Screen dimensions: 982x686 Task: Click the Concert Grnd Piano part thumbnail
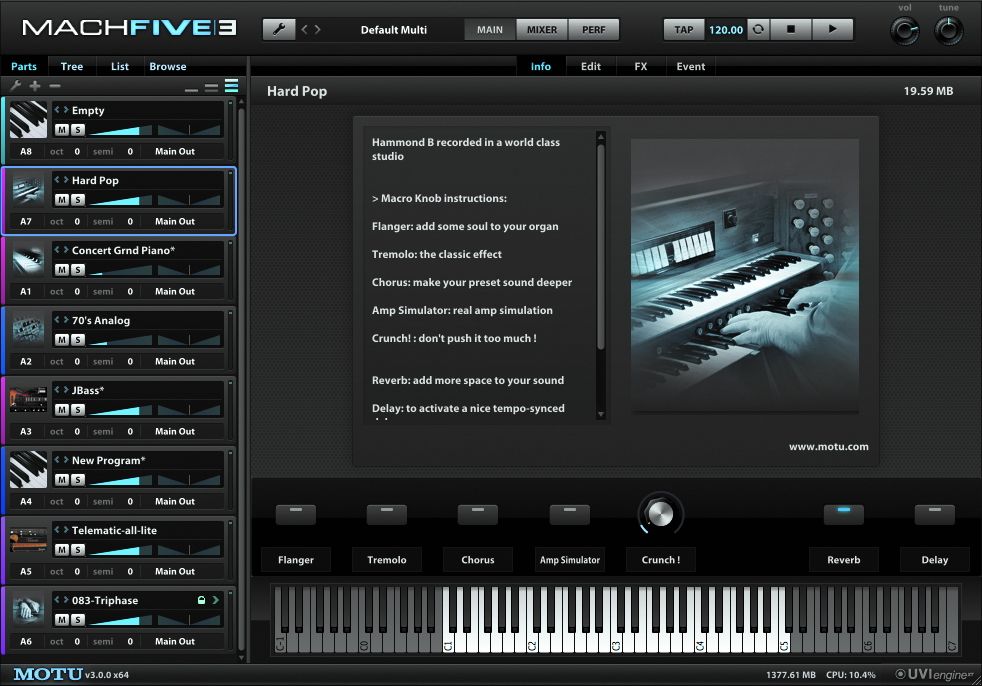[28, 259]
